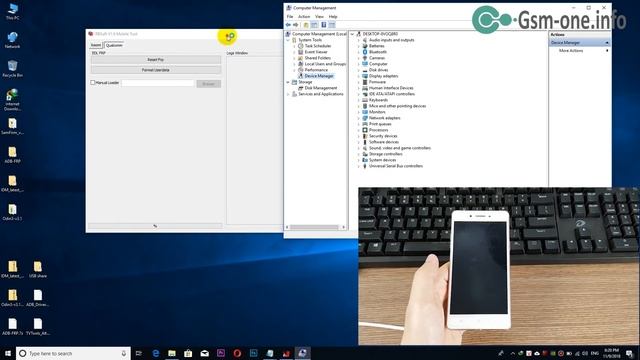Image resolution: width=640 pixels, height=360 pixels.
Task: Collapse the DESKTOP computer root node
Action: point(352,34)
